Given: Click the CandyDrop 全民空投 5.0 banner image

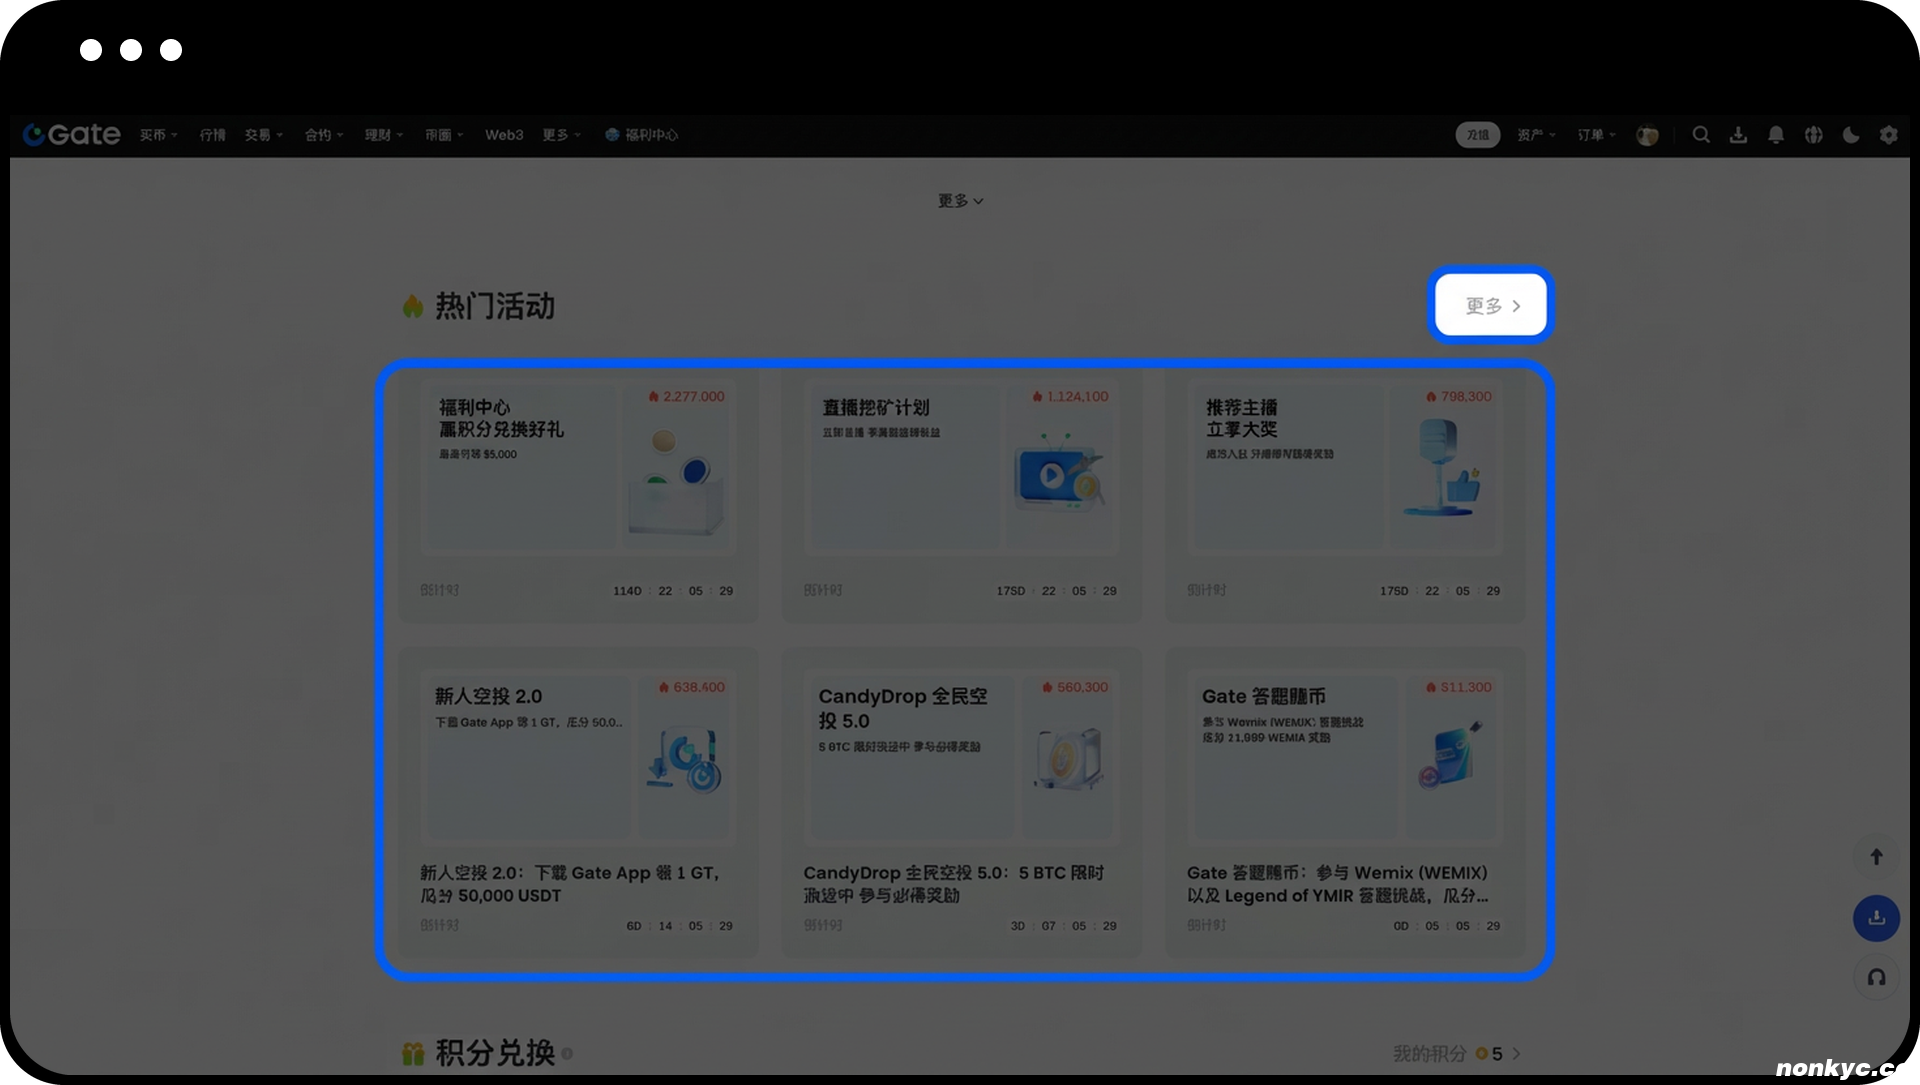Looking at the screenshot, I should click(961, 756).
